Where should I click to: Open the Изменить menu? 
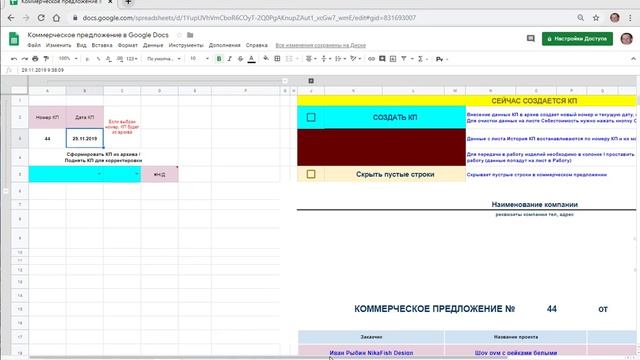point(58,45)
